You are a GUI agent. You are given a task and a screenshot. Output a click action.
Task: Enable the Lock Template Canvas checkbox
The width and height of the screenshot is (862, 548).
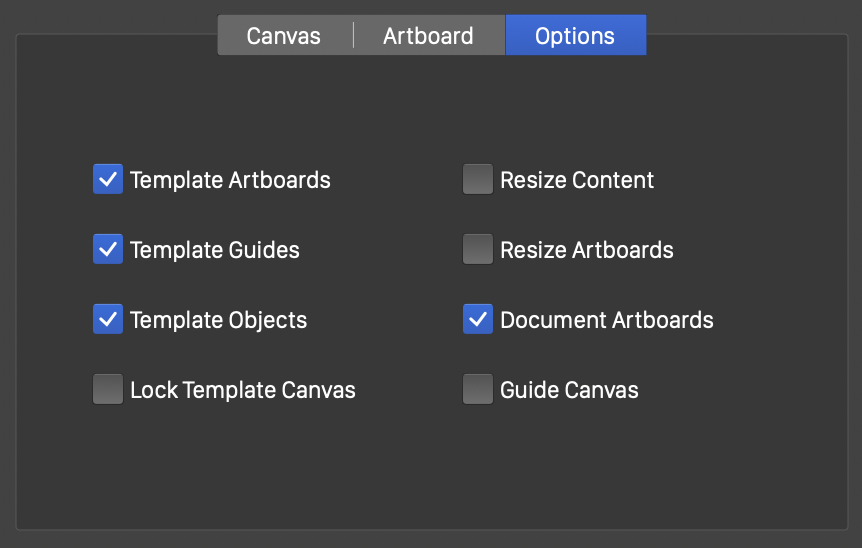(108, 390)
